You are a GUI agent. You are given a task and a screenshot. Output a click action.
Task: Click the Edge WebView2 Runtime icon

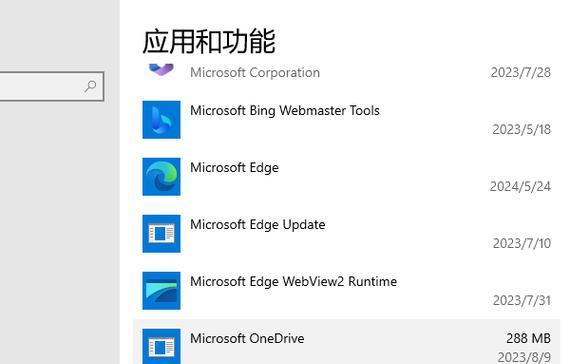coord(161,291)
